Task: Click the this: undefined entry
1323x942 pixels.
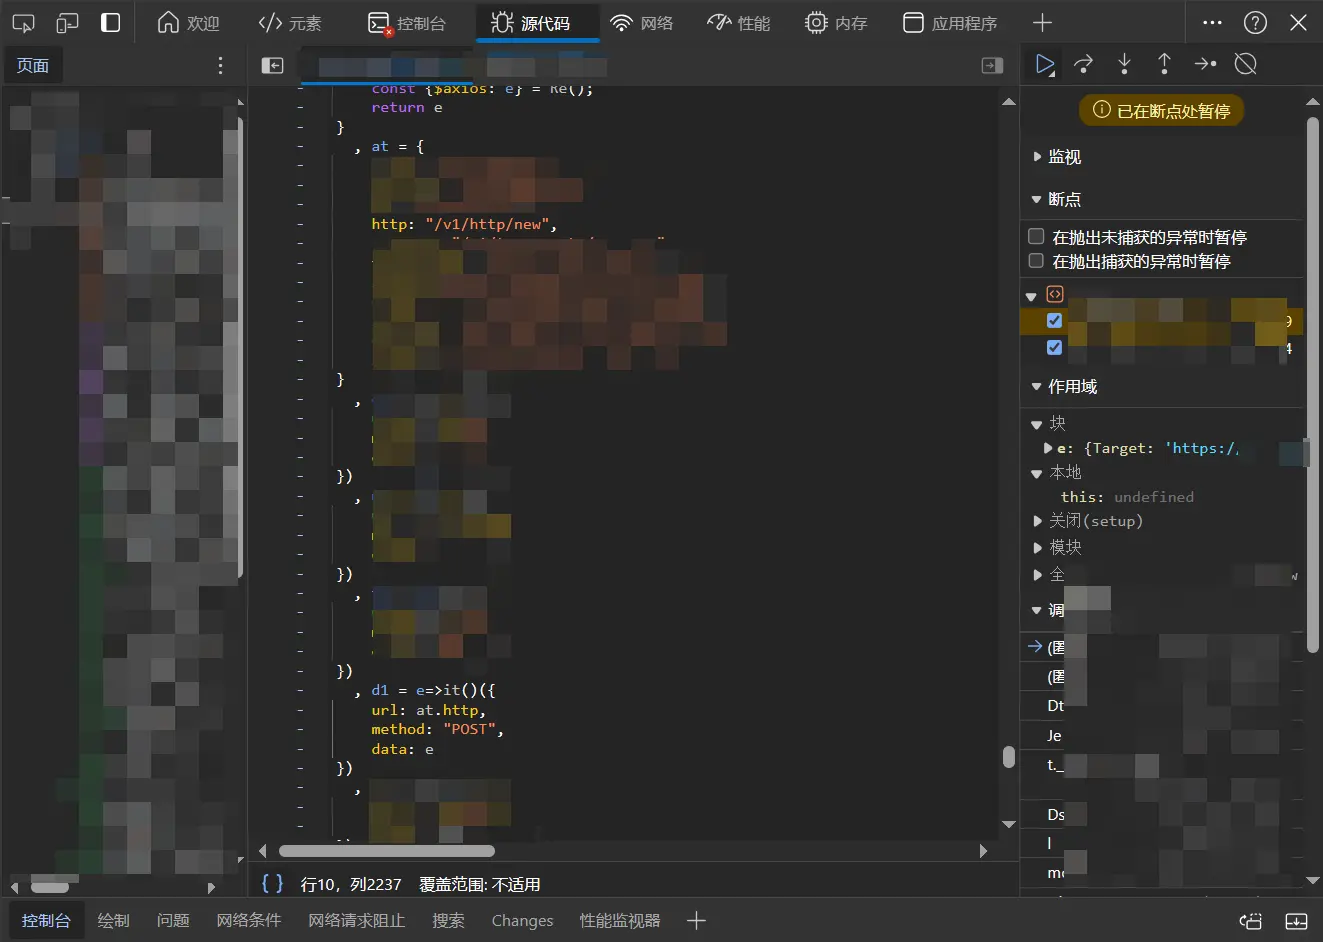Action: coord(1127,497)
